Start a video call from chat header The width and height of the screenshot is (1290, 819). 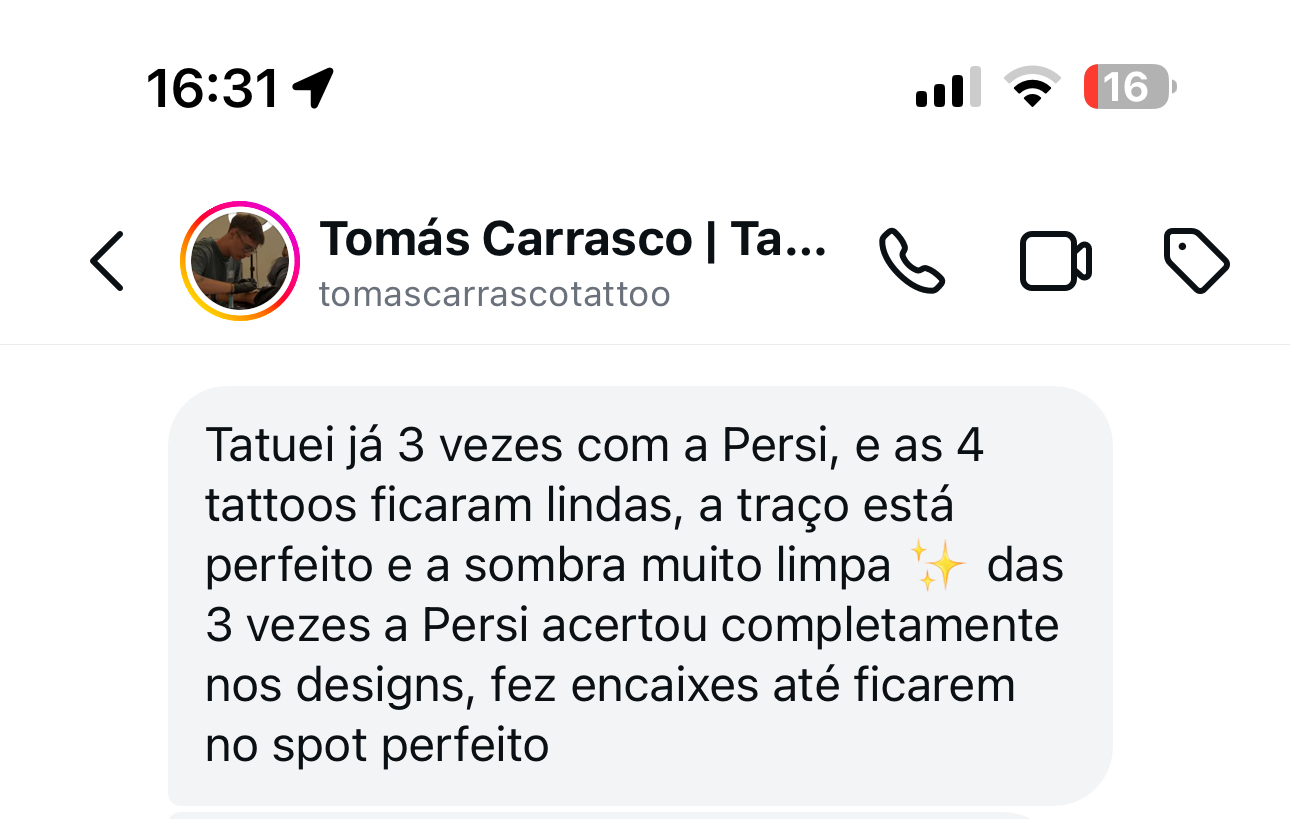pyautogui.click(x=1055, y=261)
